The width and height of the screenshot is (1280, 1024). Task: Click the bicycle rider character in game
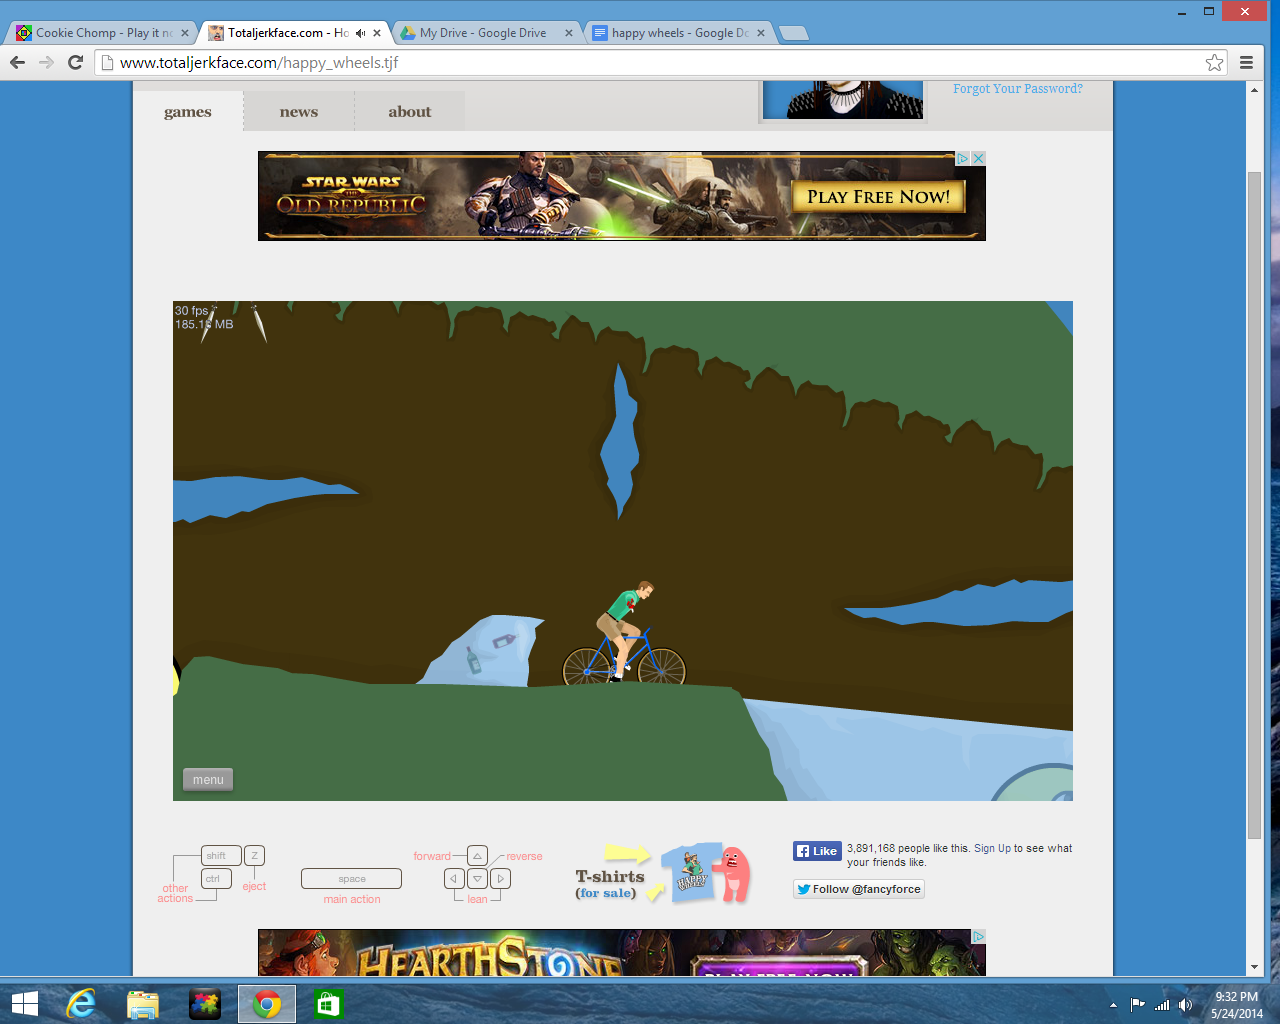point(625,633)
